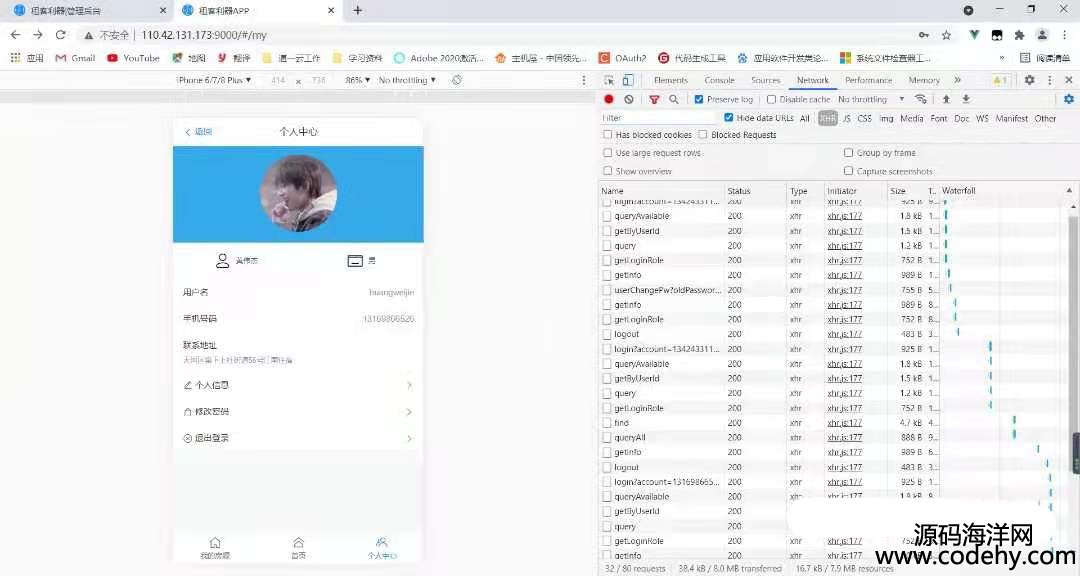Click the address bar URL

(x=204, y=34)
